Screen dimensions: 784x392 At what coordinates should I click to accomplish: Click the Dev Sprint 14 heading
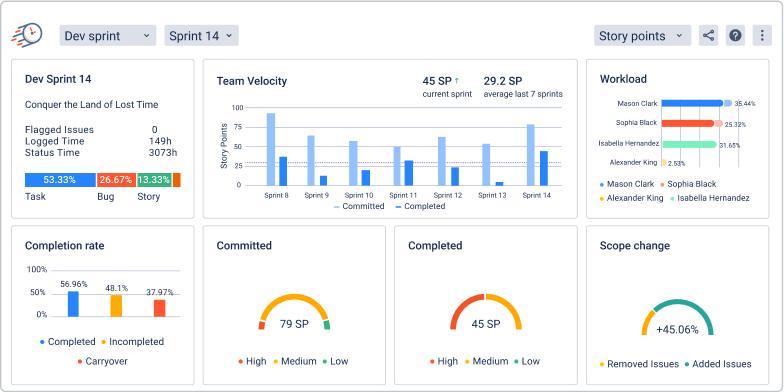click(x=58, y=79)
